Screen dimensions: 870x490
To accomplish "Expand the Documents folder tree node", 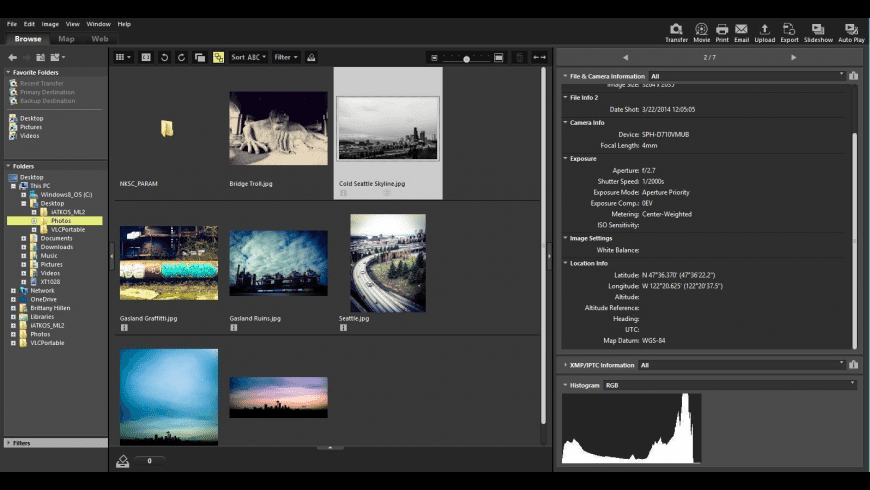I will point(24,238).
